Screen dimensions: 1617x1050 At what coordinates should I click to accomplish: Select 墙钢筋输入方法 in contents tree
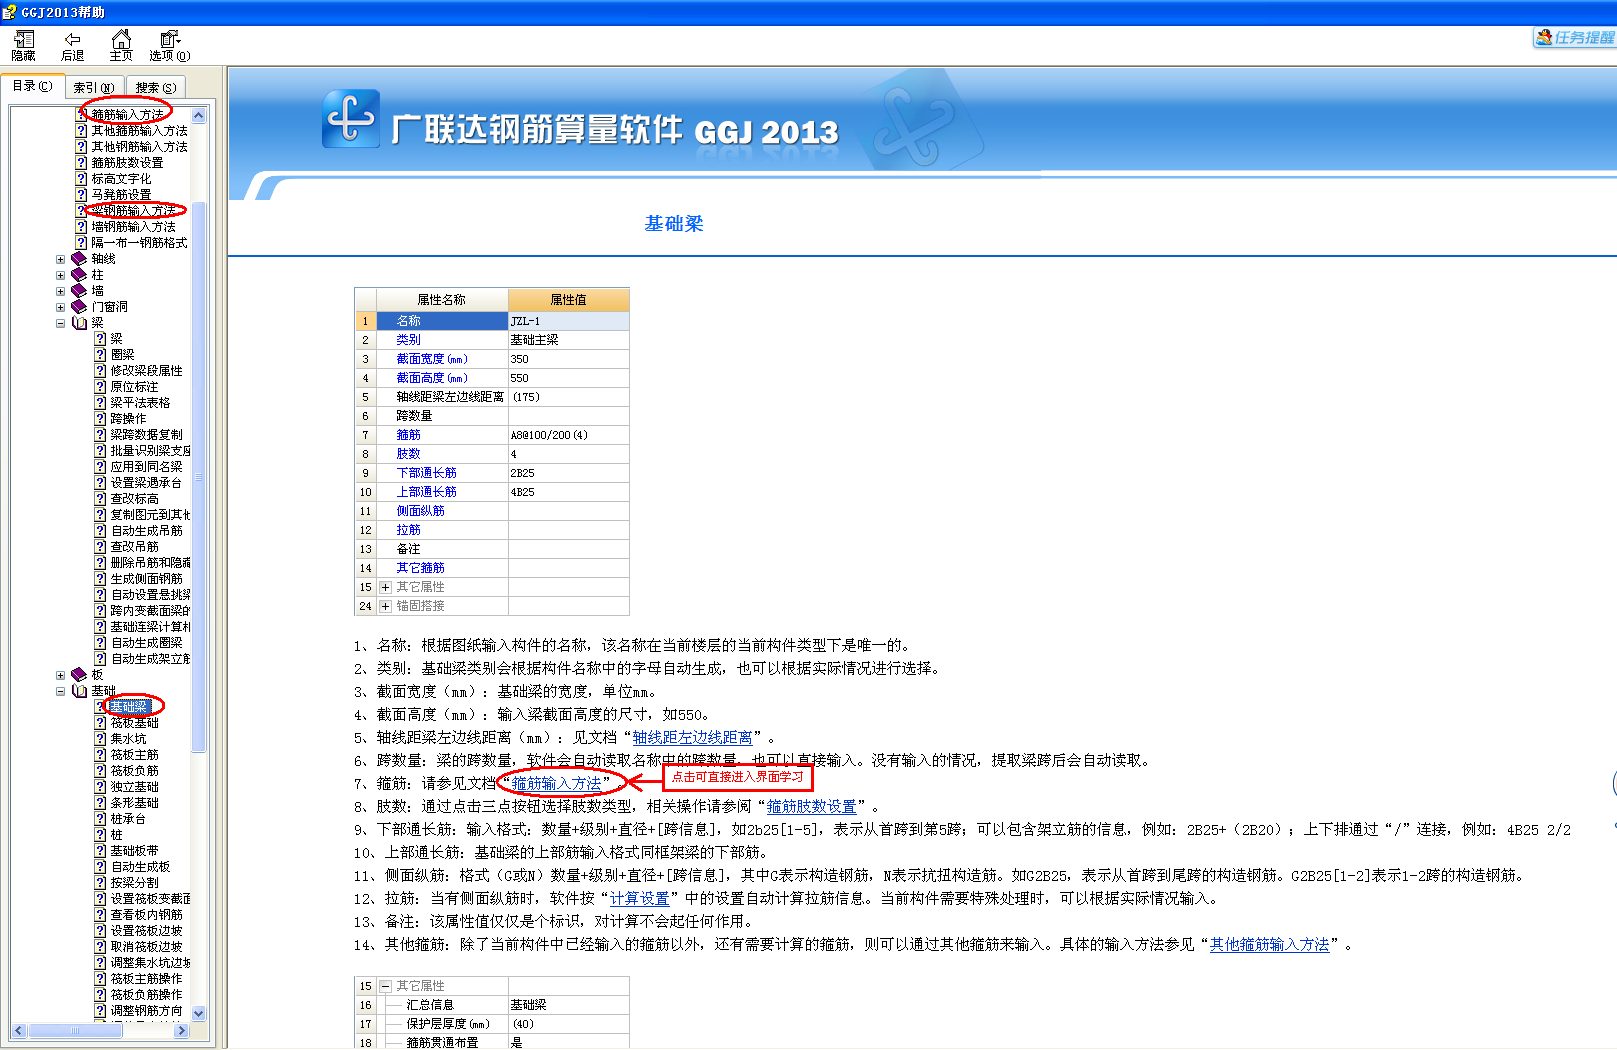pos(133,227)
